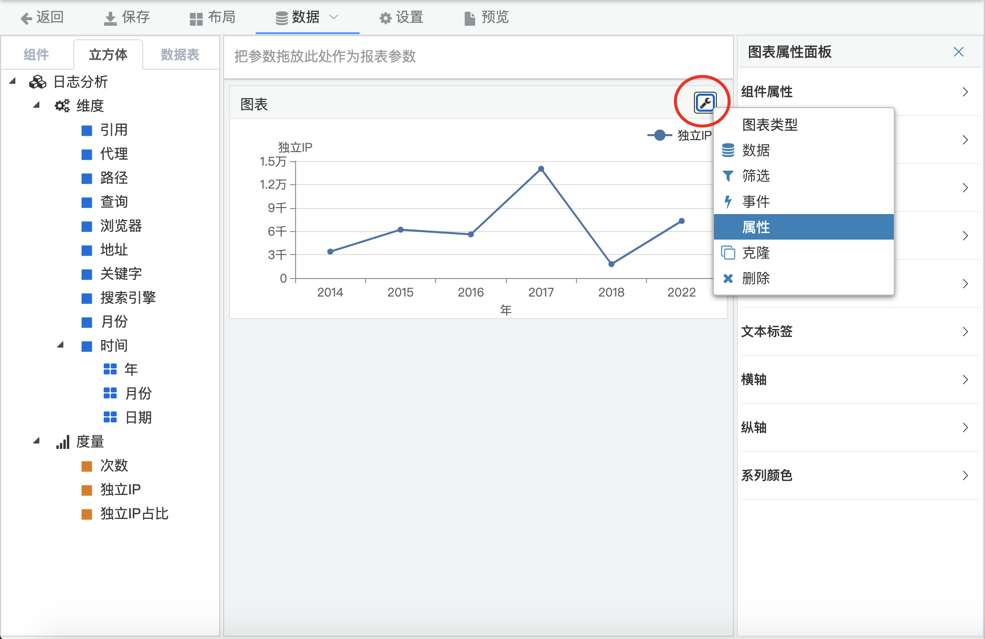This screenshot has height=639, width=985.
Task: Close the 图表属性面板 panel
Action: [x=958, y=52]
